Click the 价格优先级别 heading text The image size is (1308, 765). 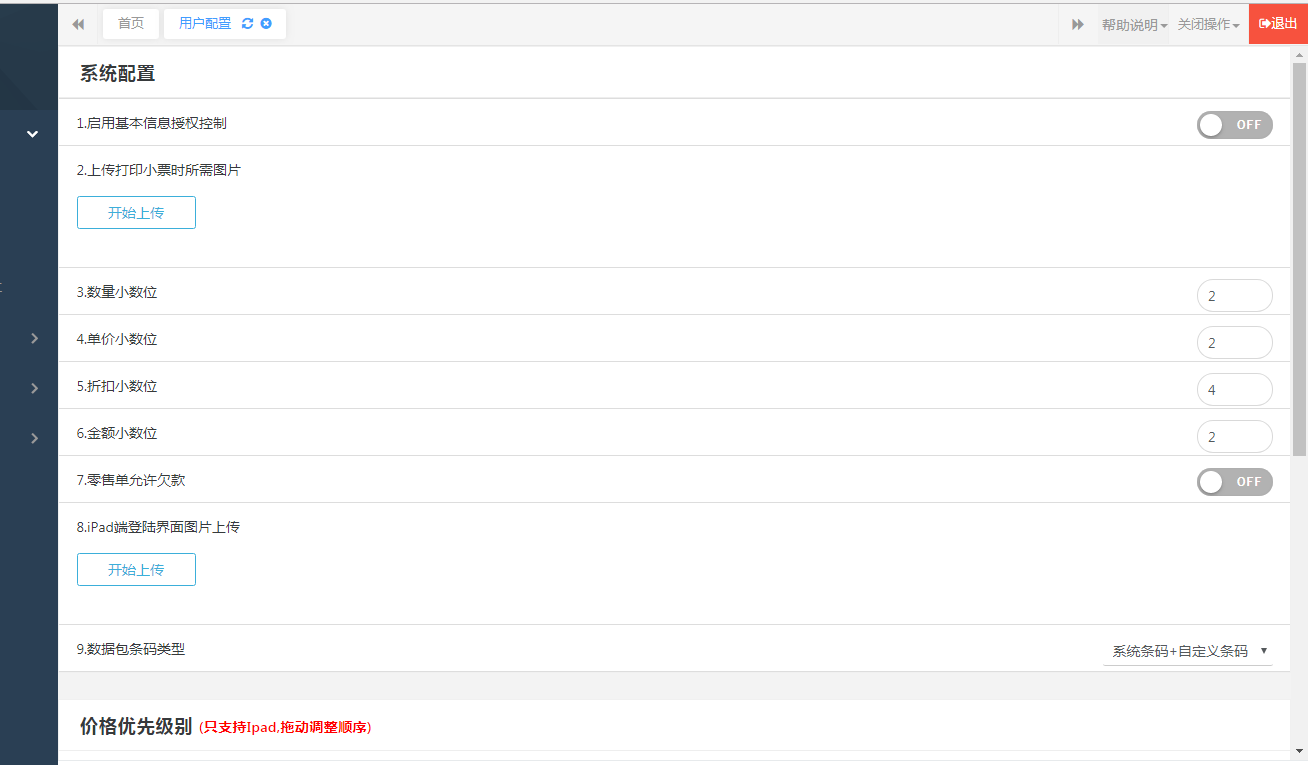(136, 727)
